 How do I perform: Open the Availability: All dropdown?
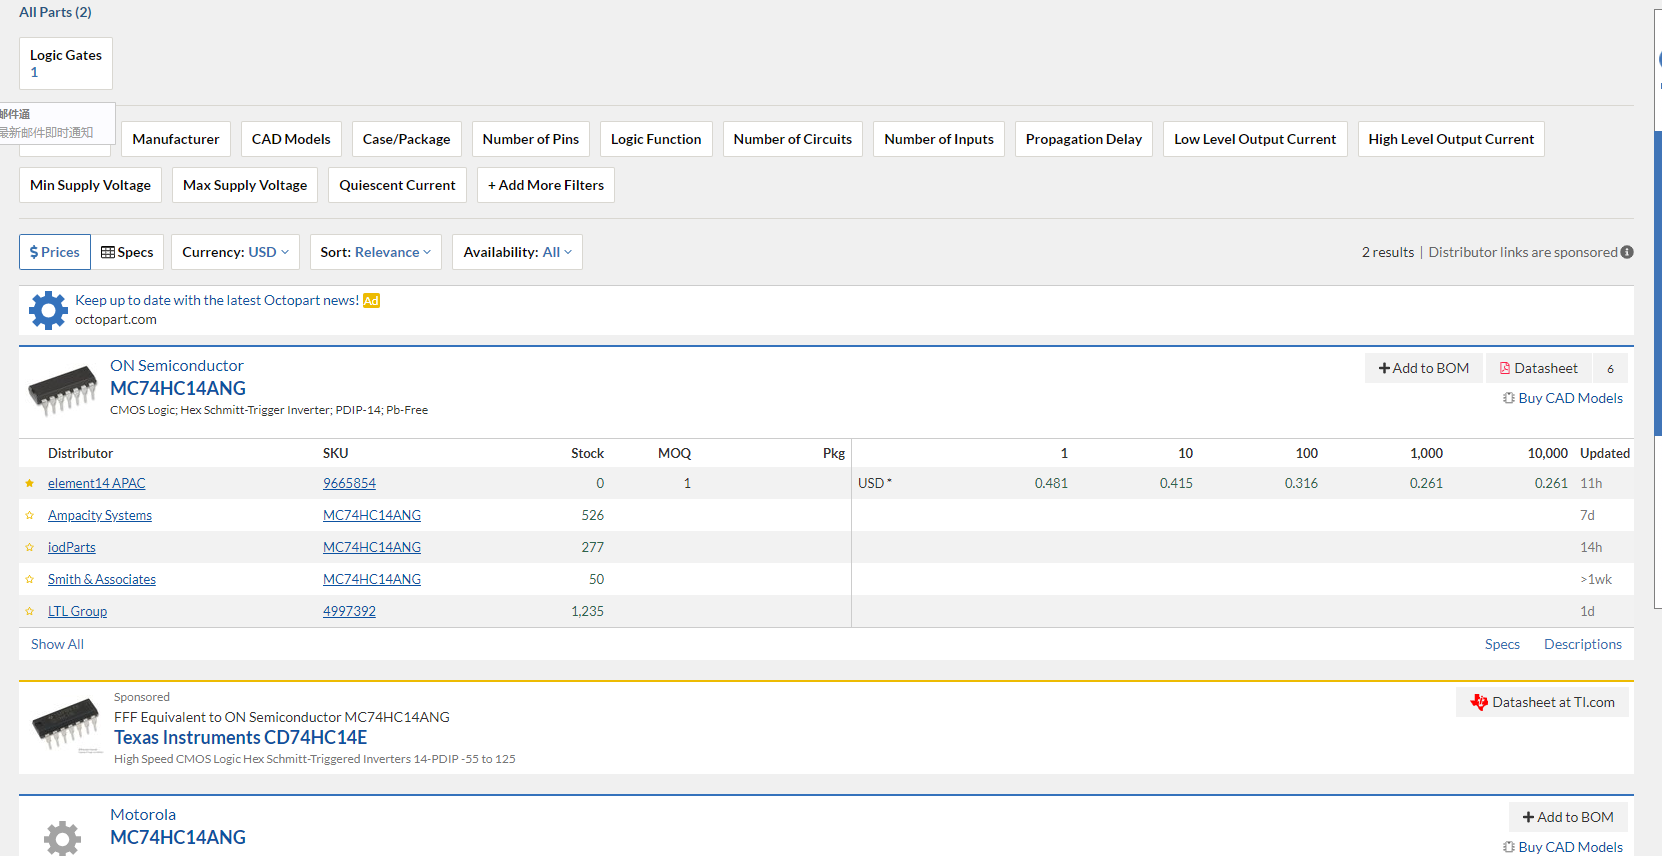click(517, 252)
